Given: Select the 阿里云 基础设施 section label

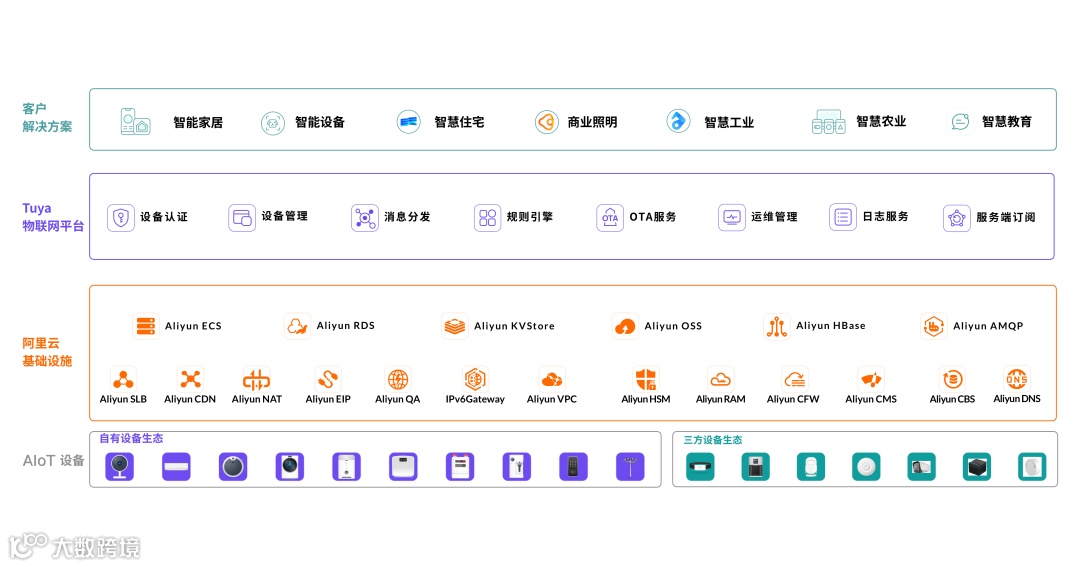Looking at the screenshot, I should coord(47,352).
